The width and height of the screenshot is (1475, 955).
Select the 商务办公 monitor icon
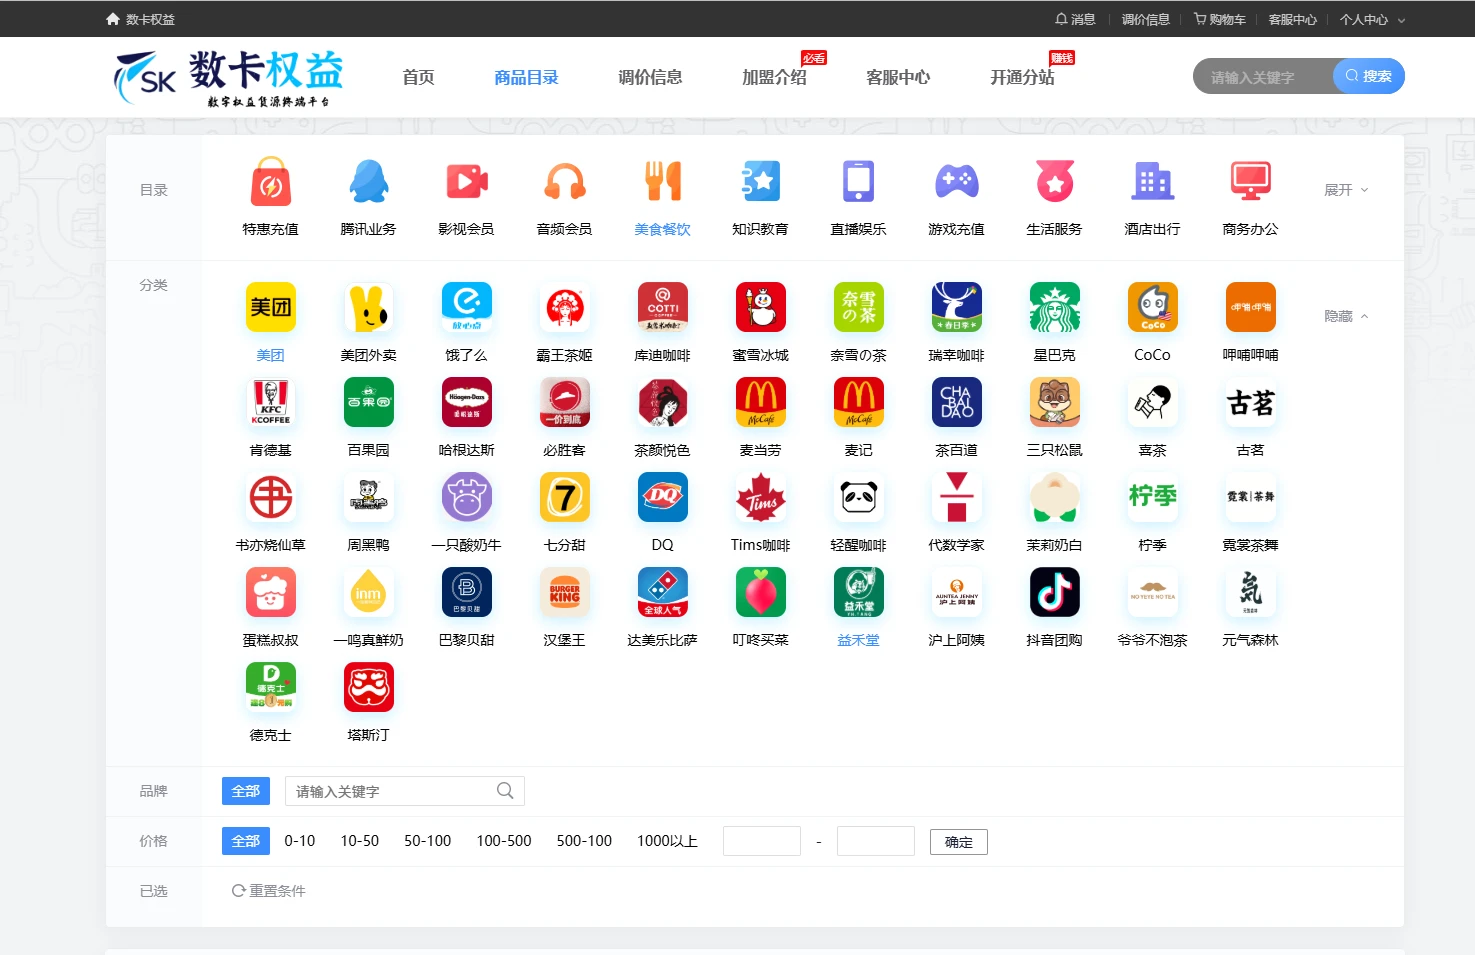(x=1251, y=182)
